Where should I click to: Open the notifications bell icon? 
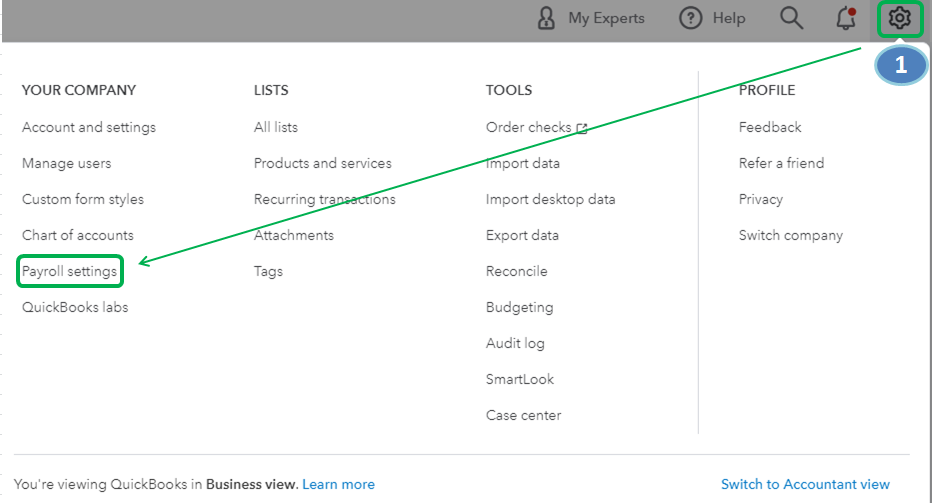(x=846, y=18)
